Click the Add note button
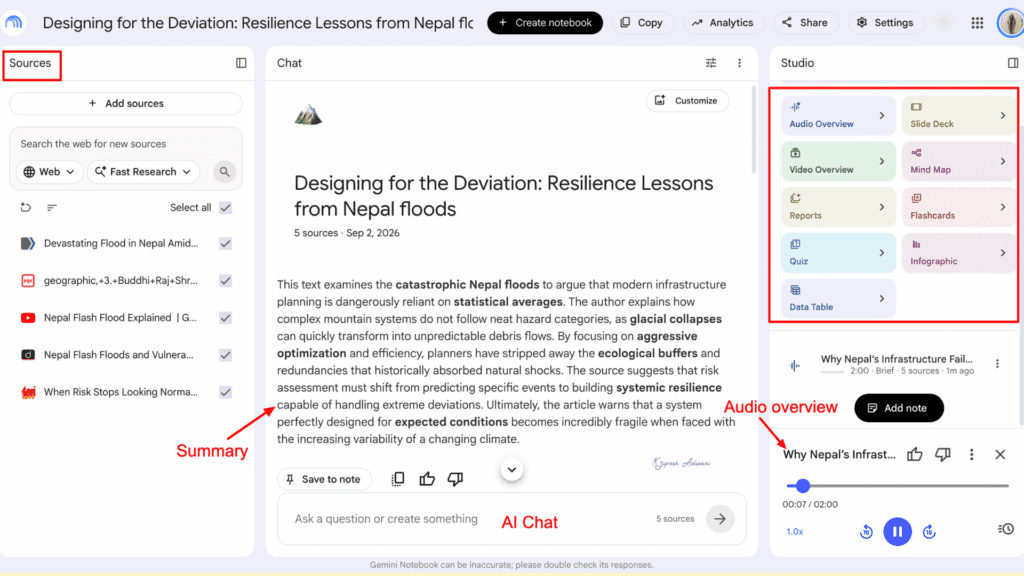 pos(899,408)
